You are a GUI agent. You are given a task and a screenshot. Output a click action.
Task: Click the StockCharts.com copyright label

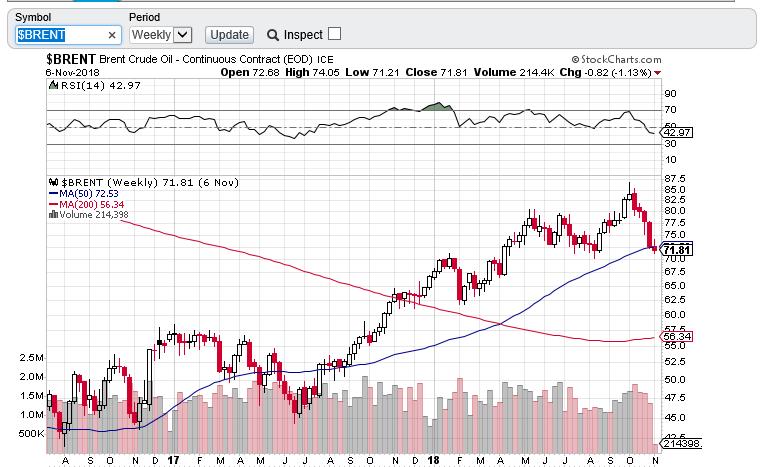(617, 59)
